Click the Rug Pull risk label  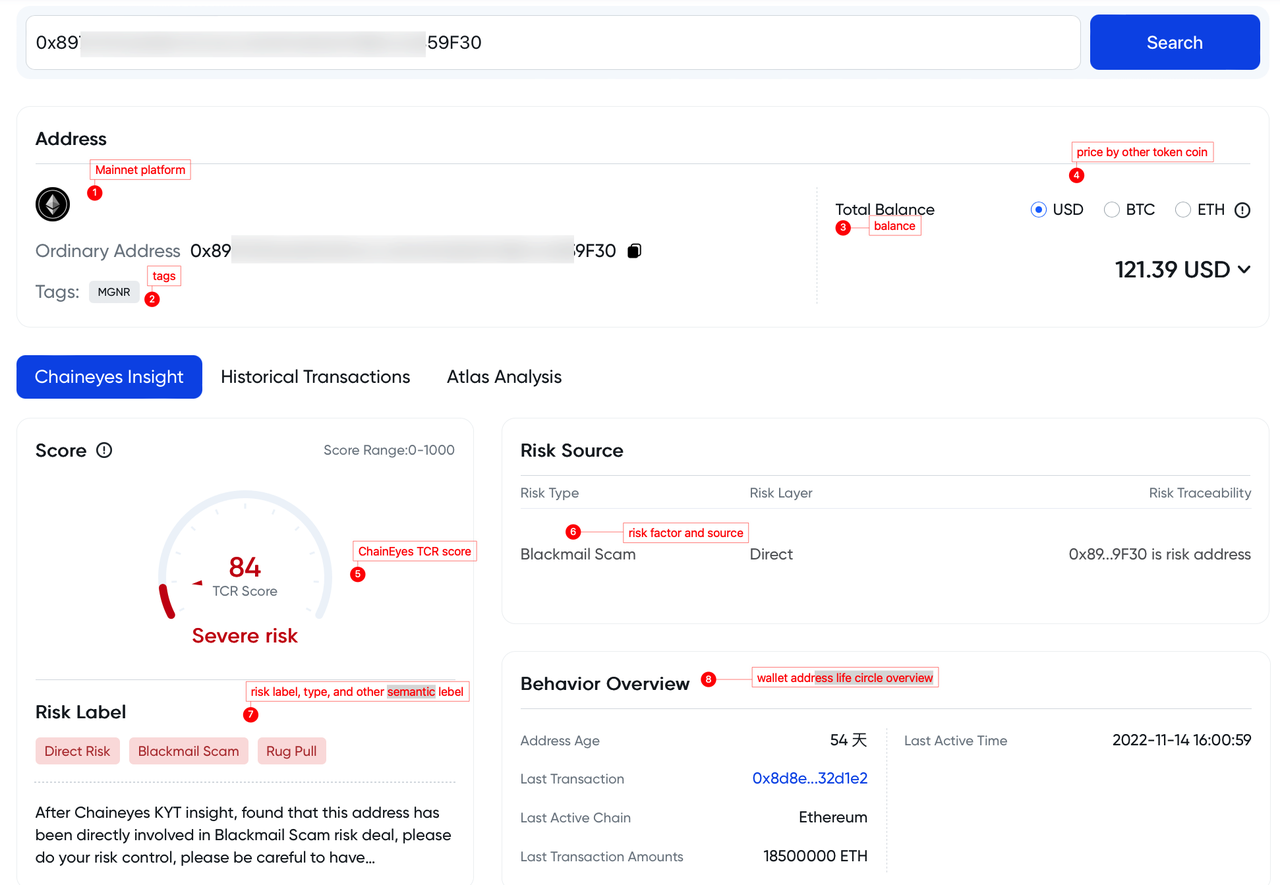pos(291,751)
